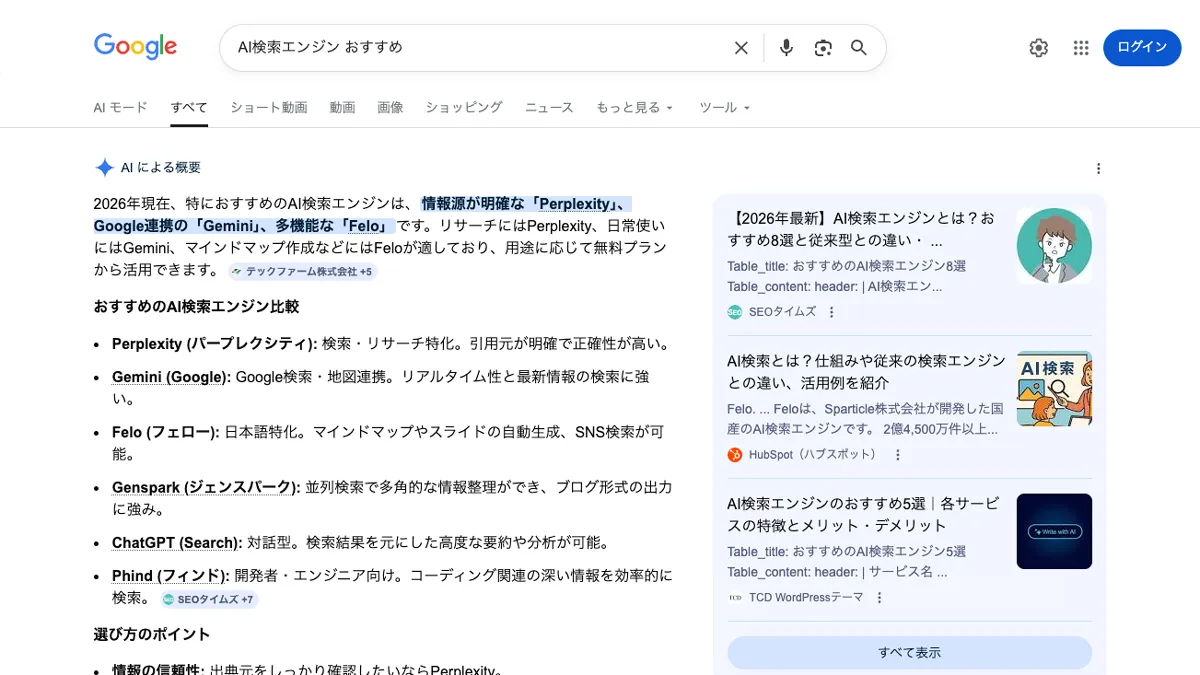Image resolution: width=1200 pixels, height=675 pixels.
Task: Switch to ニュース tab
Action: (x=549, y=107)
